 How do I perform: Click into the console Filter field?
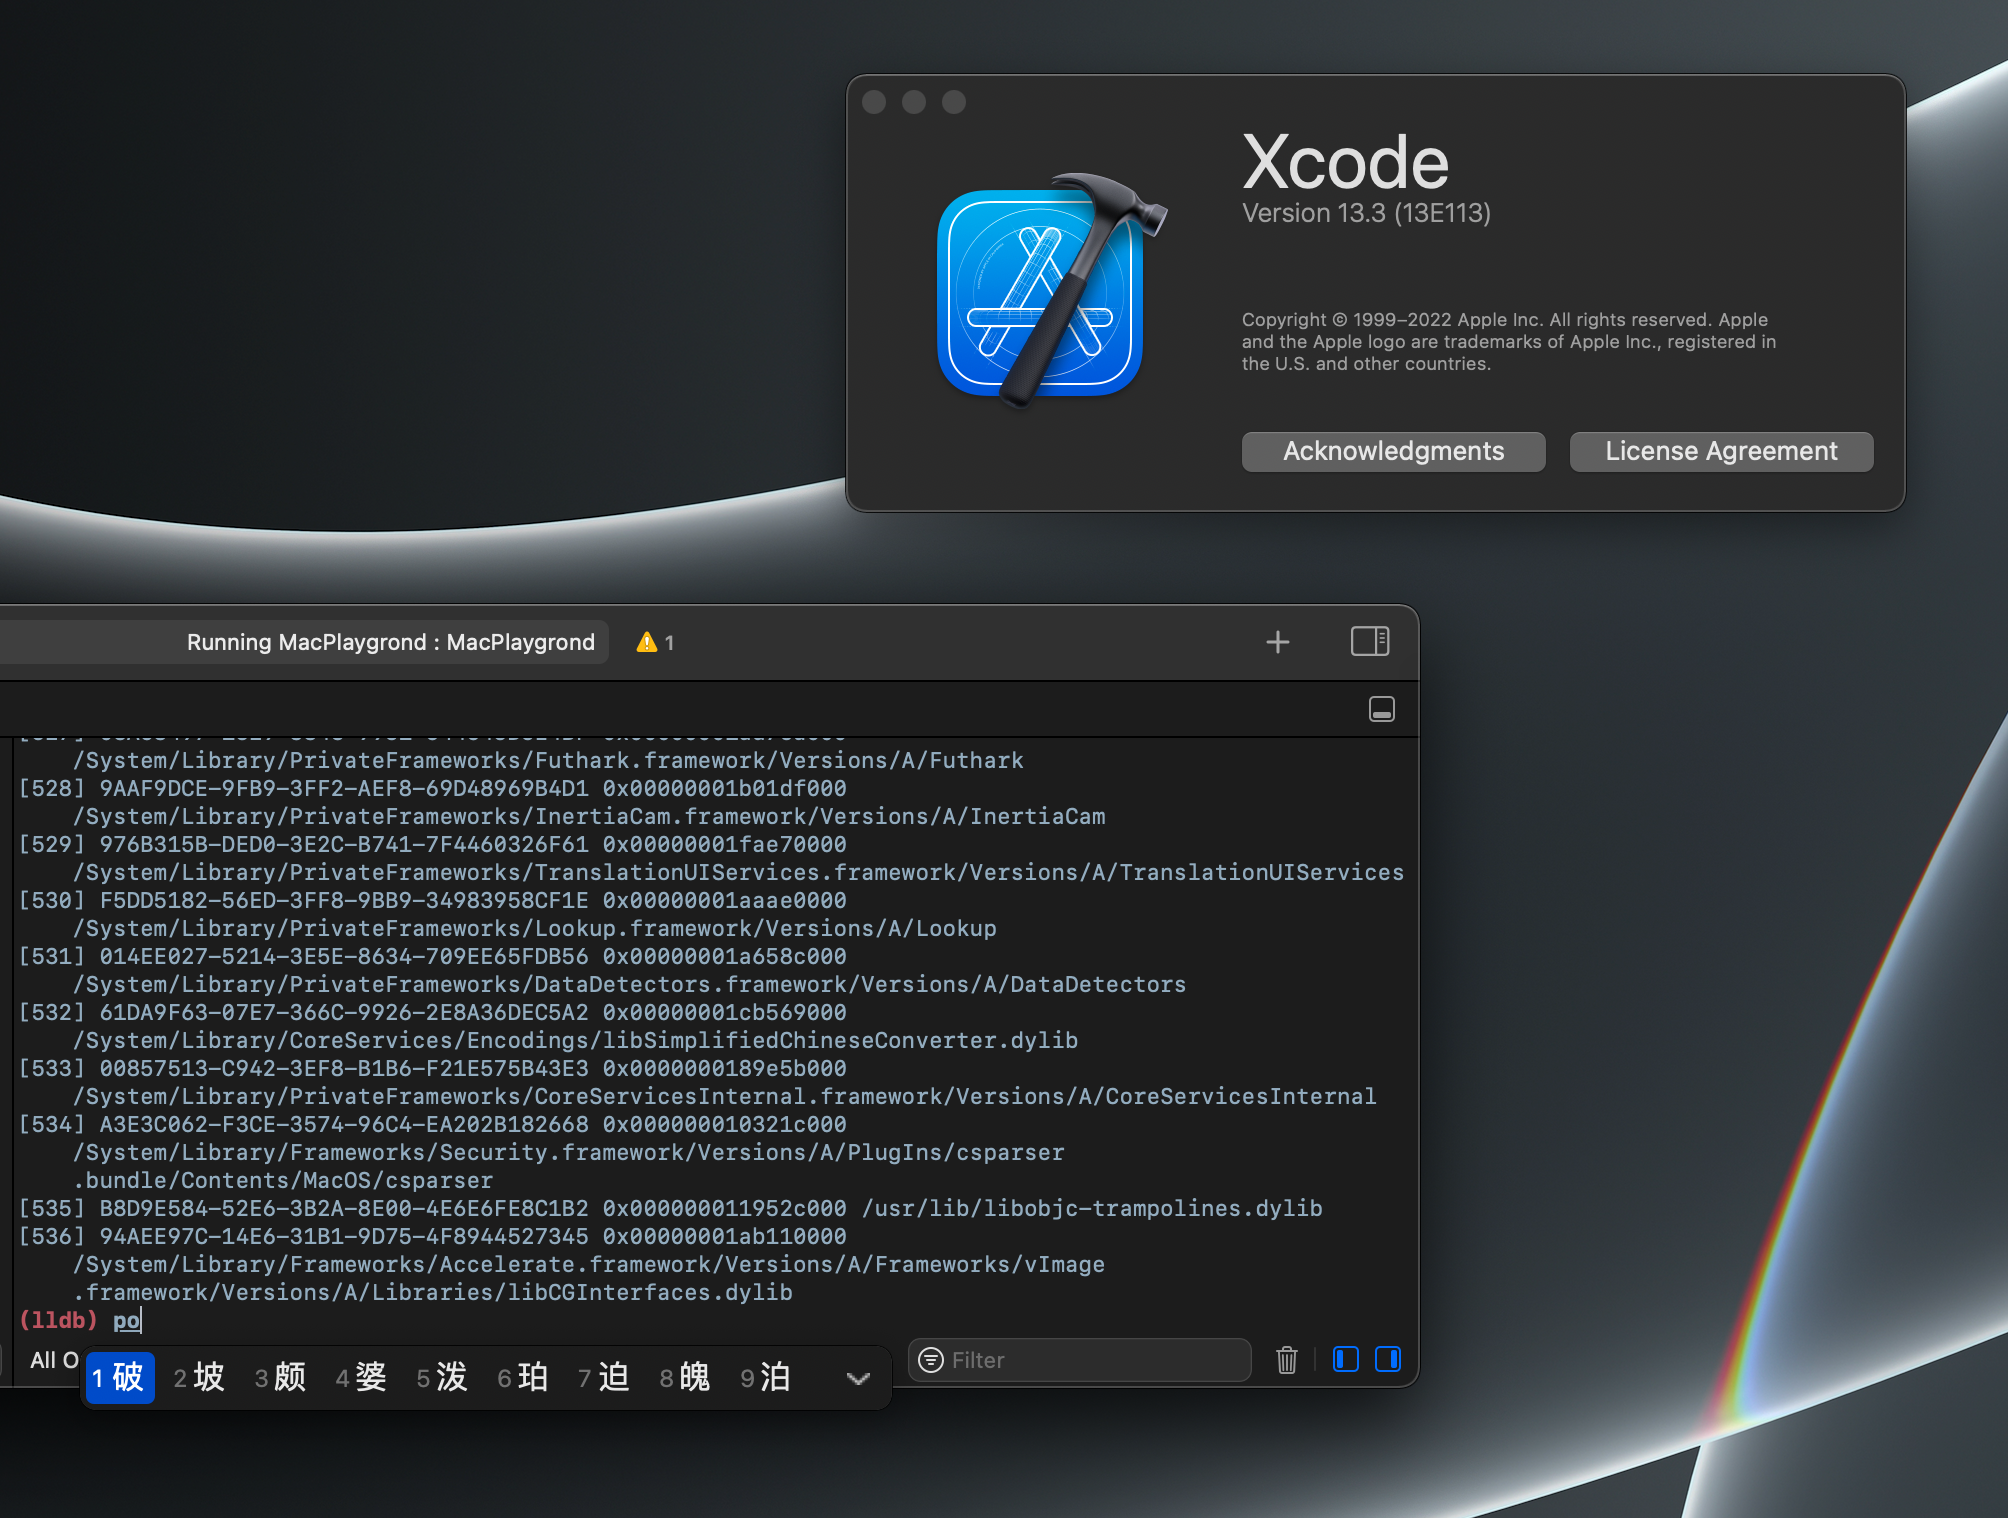[x=1090, y=1360]
